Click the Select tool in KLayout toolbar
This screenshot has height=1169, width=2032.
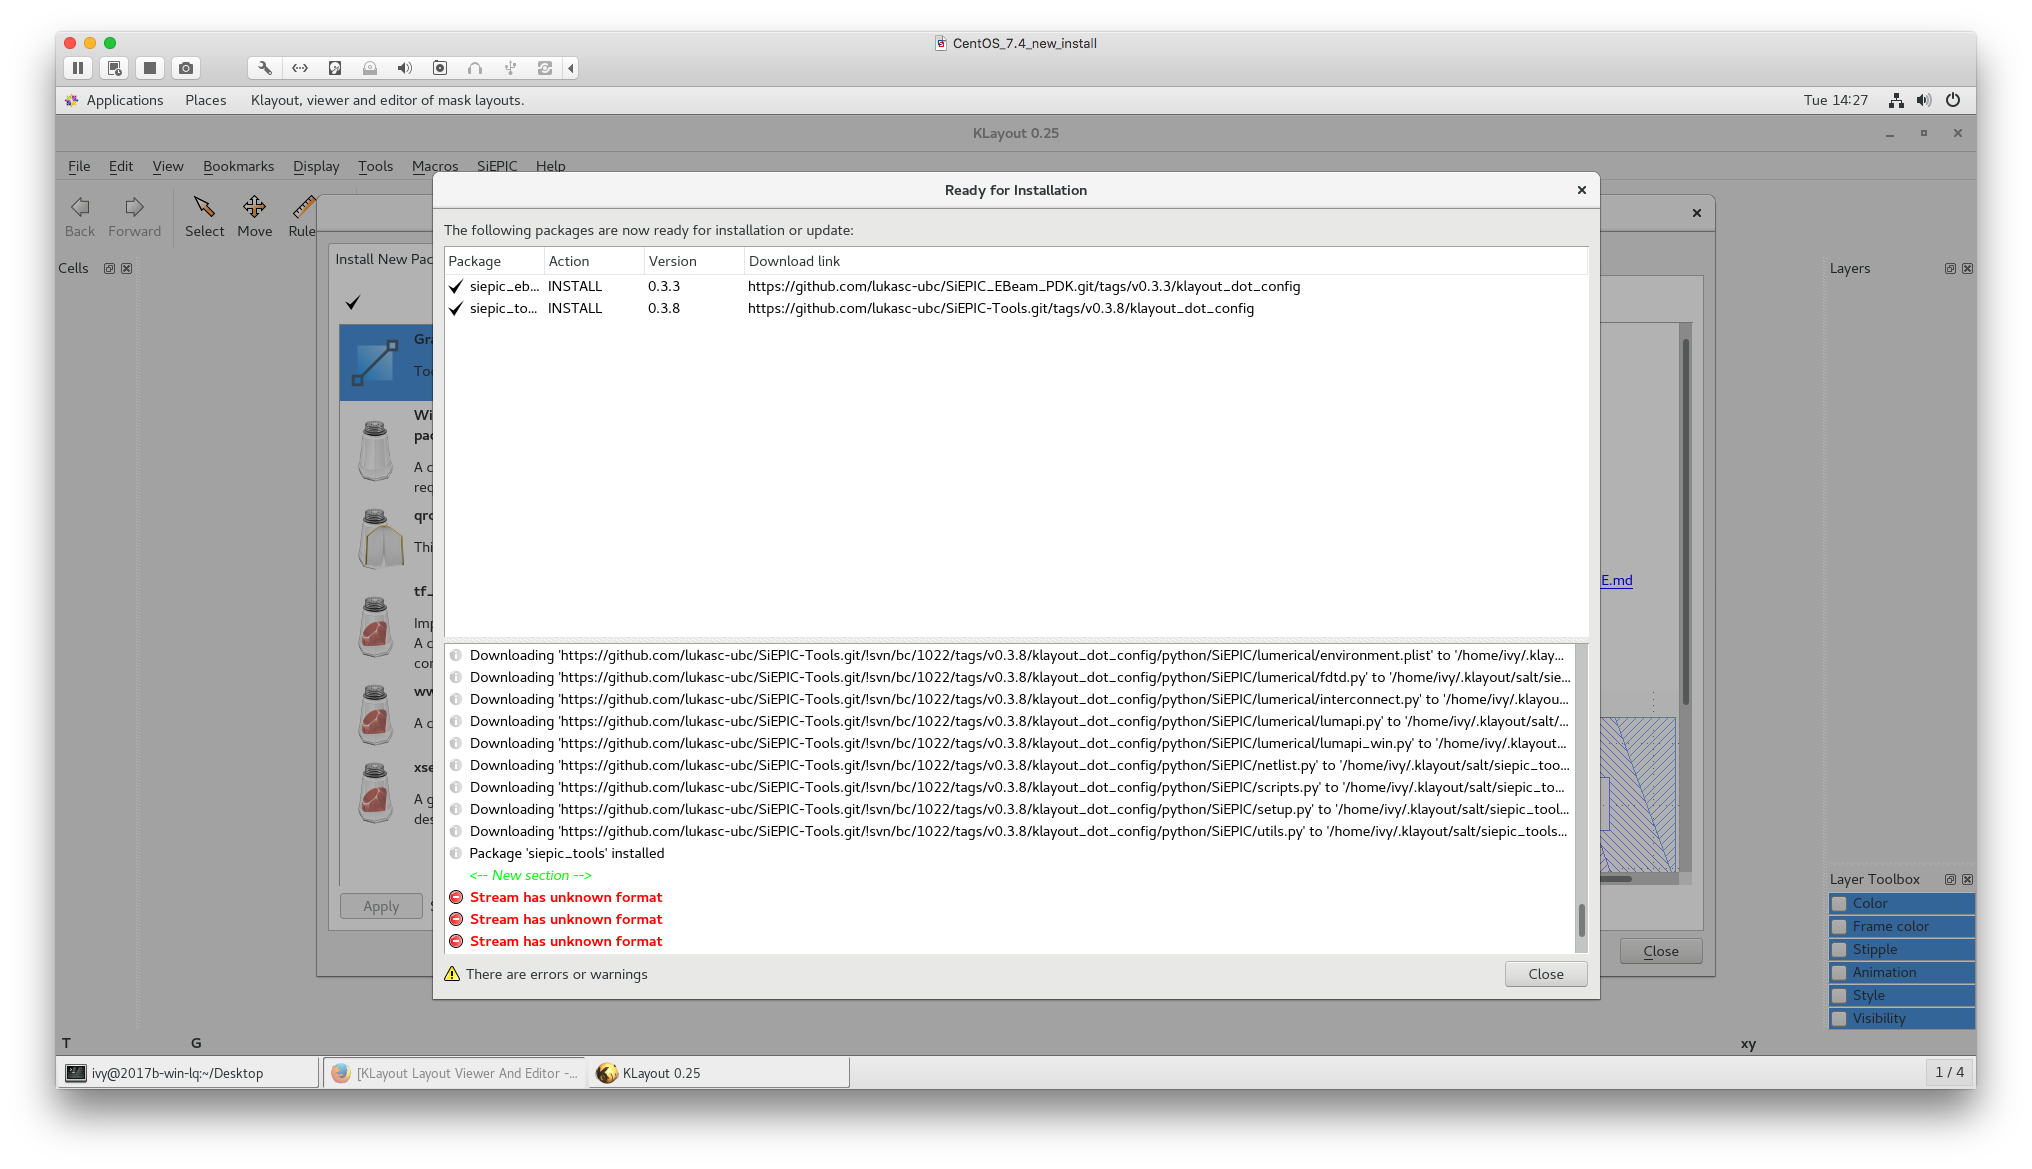[204, 215]
